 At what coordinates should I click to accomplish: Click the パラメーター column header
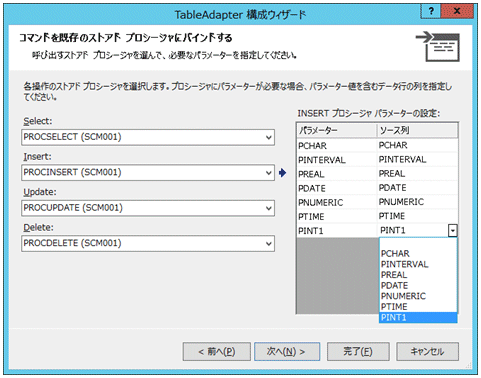click(x=337, y=130)
